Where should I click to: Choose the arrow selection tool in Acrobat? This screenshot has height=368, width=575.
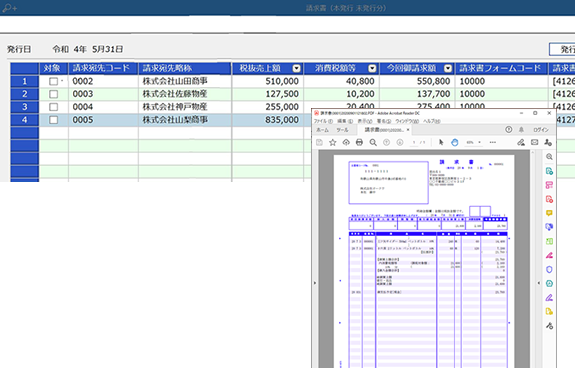pyautogui.click(x=441, y=142)
